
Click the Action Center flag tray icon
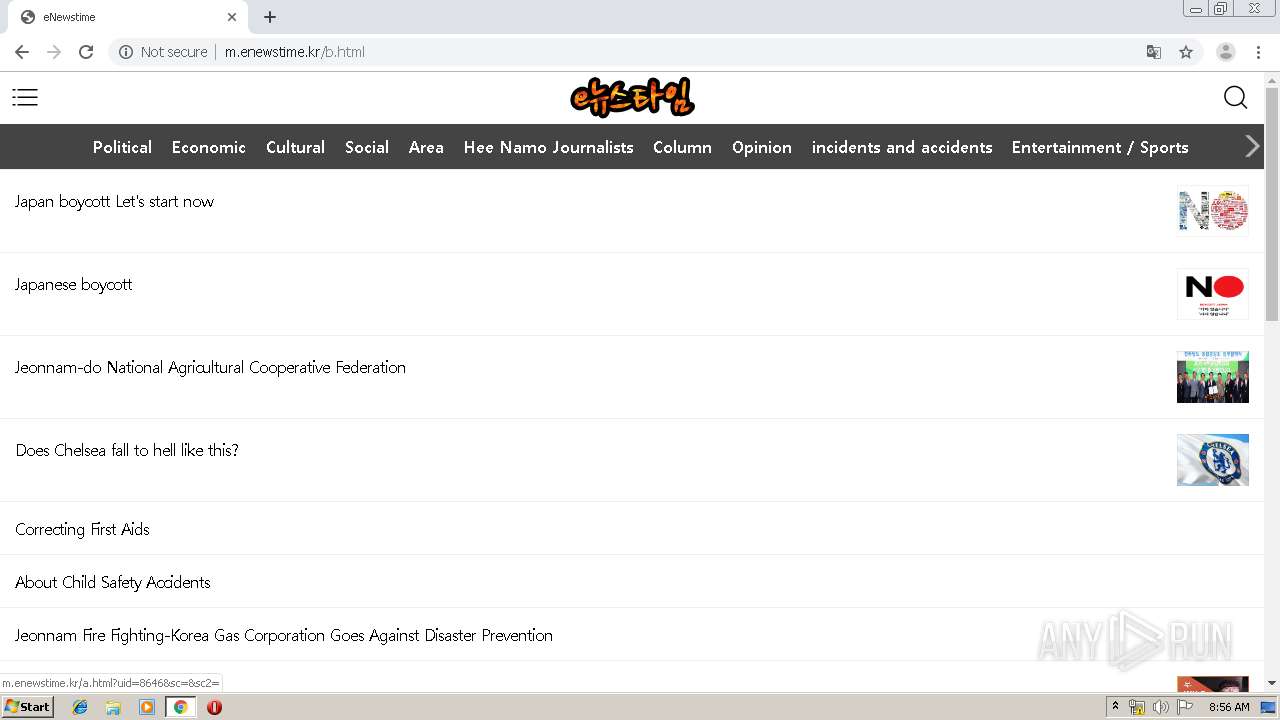[1185, 707]
